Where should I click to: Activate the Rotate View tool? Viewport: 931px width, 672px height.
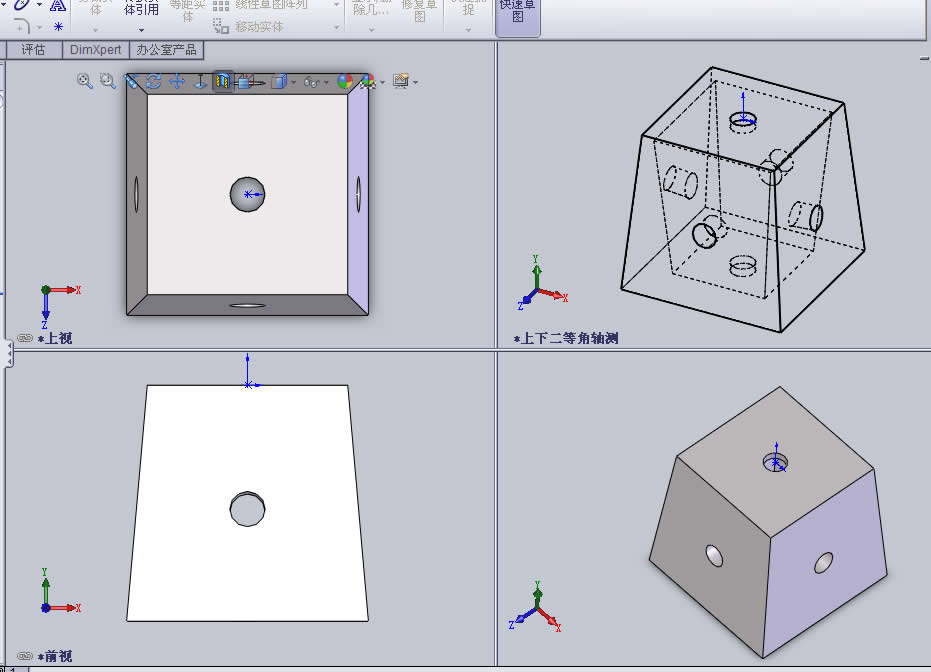[154, 81]
